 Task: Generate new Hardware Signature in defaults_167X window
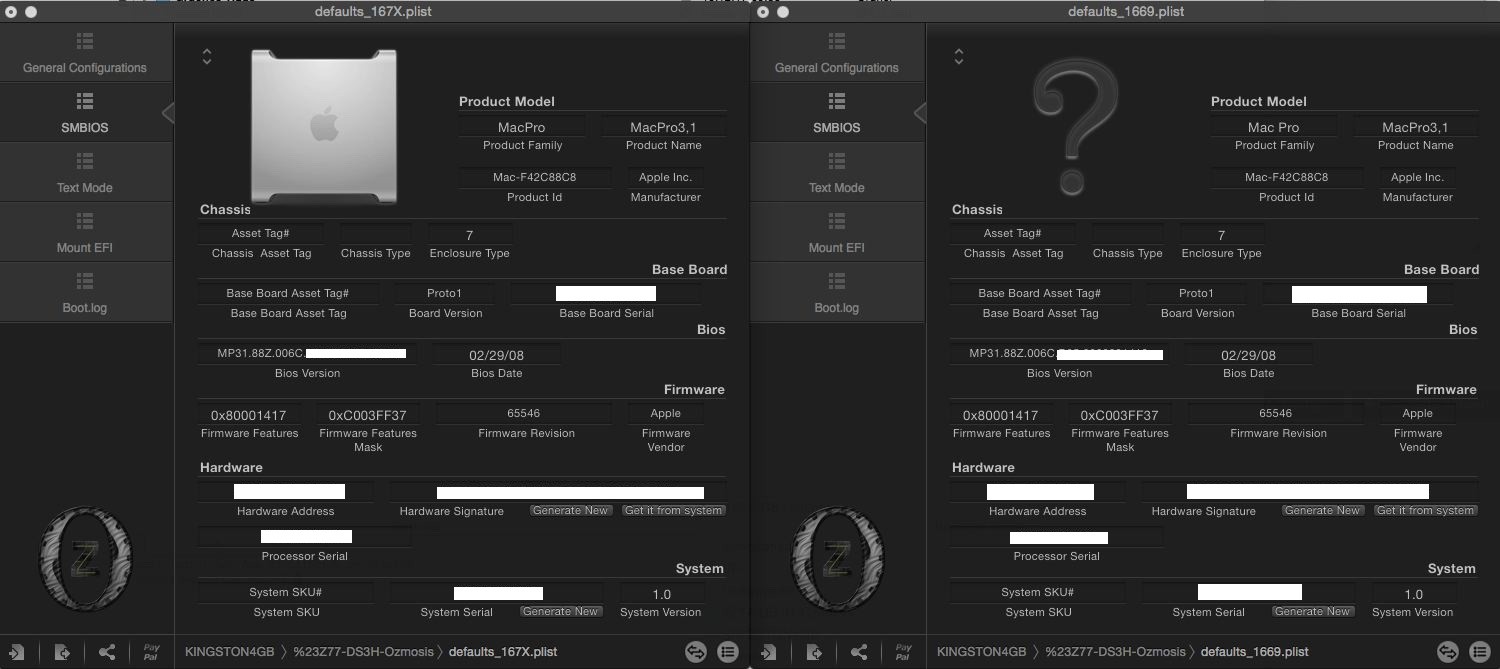(x=570, y=510)
